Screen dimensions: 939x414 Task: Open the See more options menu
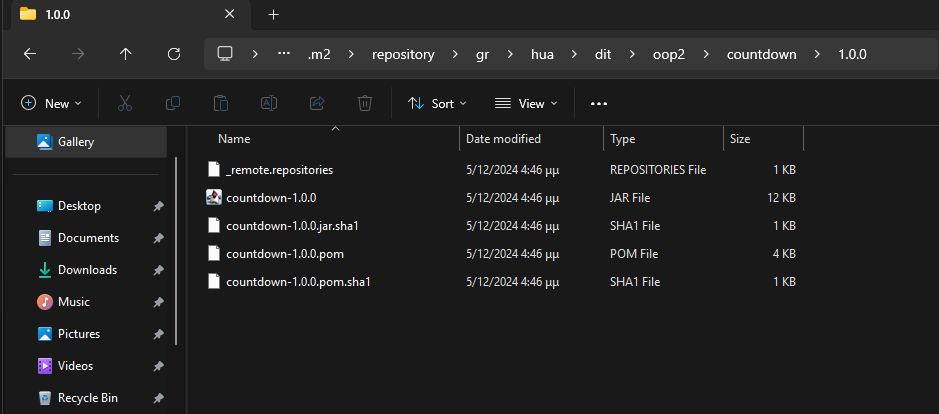pos(599,104)
